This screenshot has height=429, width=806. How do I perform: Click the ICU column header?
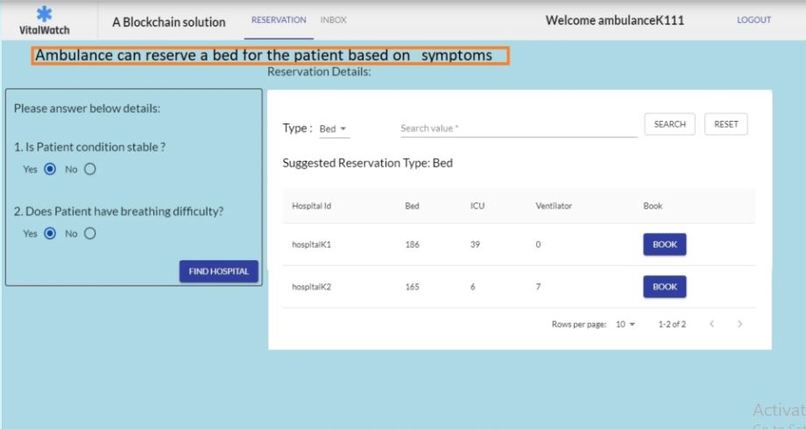click(477, 206)
